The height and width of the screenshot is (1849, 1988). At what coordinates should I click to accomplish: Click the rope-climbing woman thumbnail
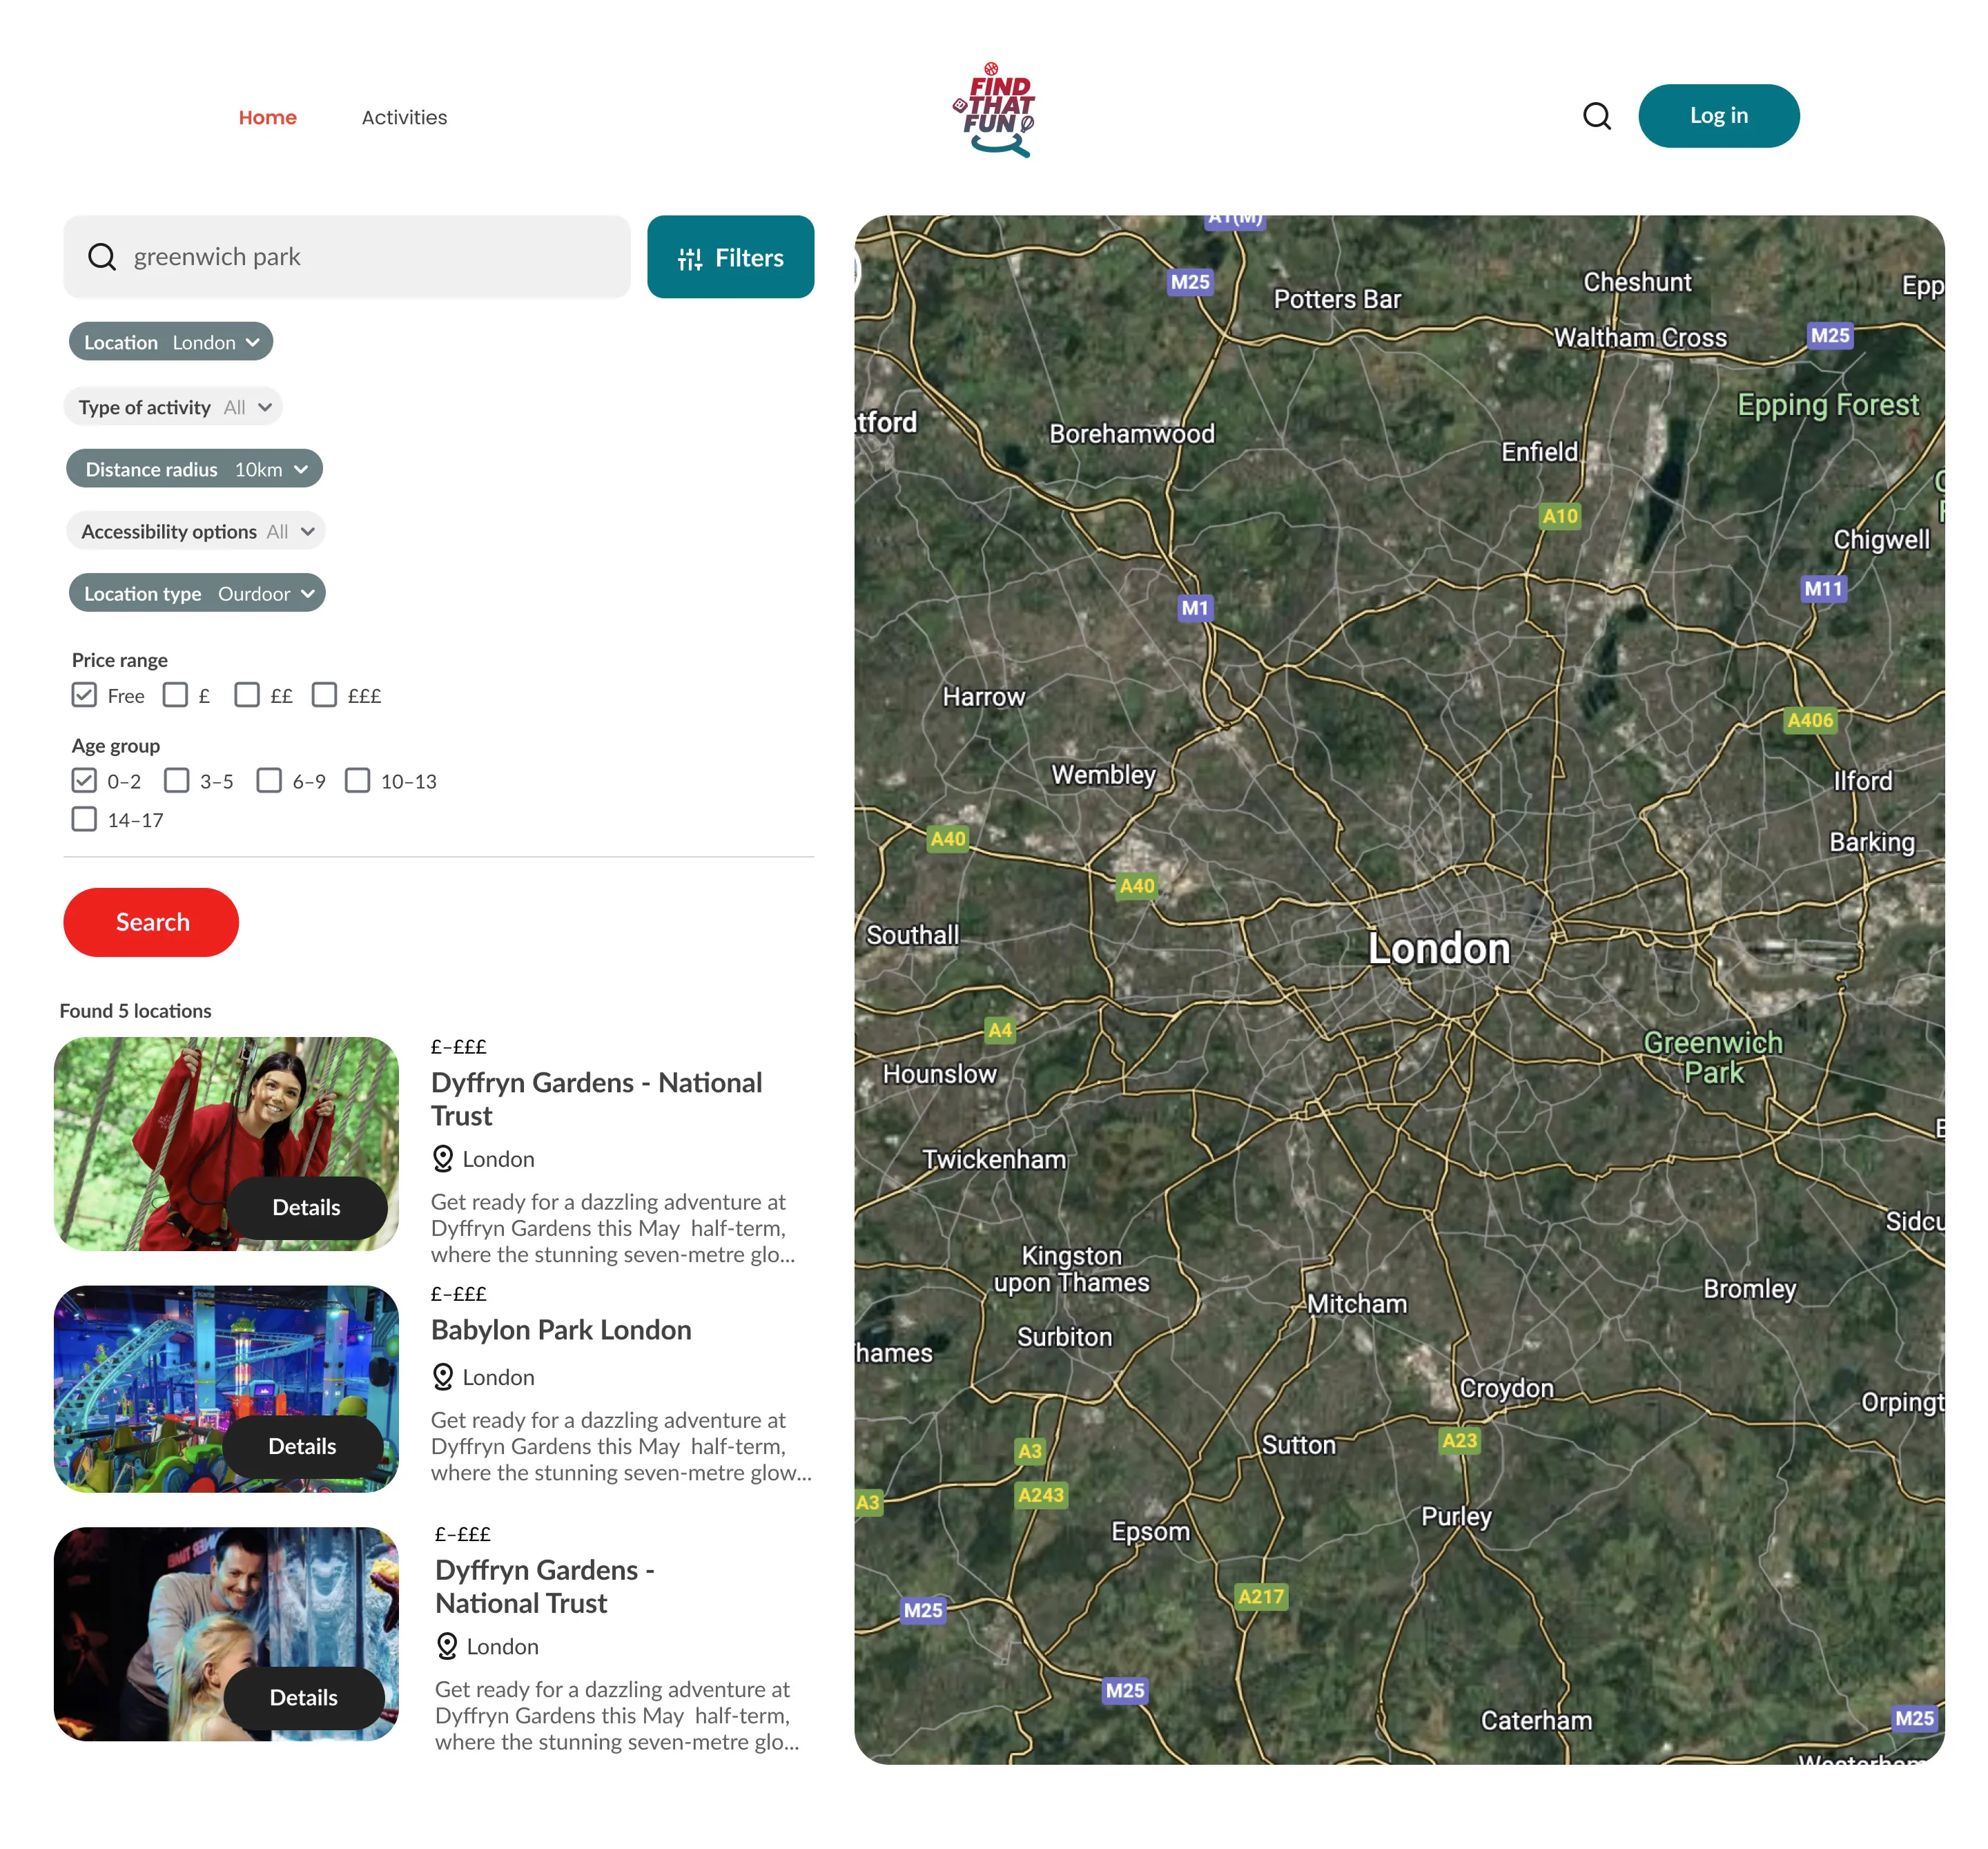pos(226,1144)
